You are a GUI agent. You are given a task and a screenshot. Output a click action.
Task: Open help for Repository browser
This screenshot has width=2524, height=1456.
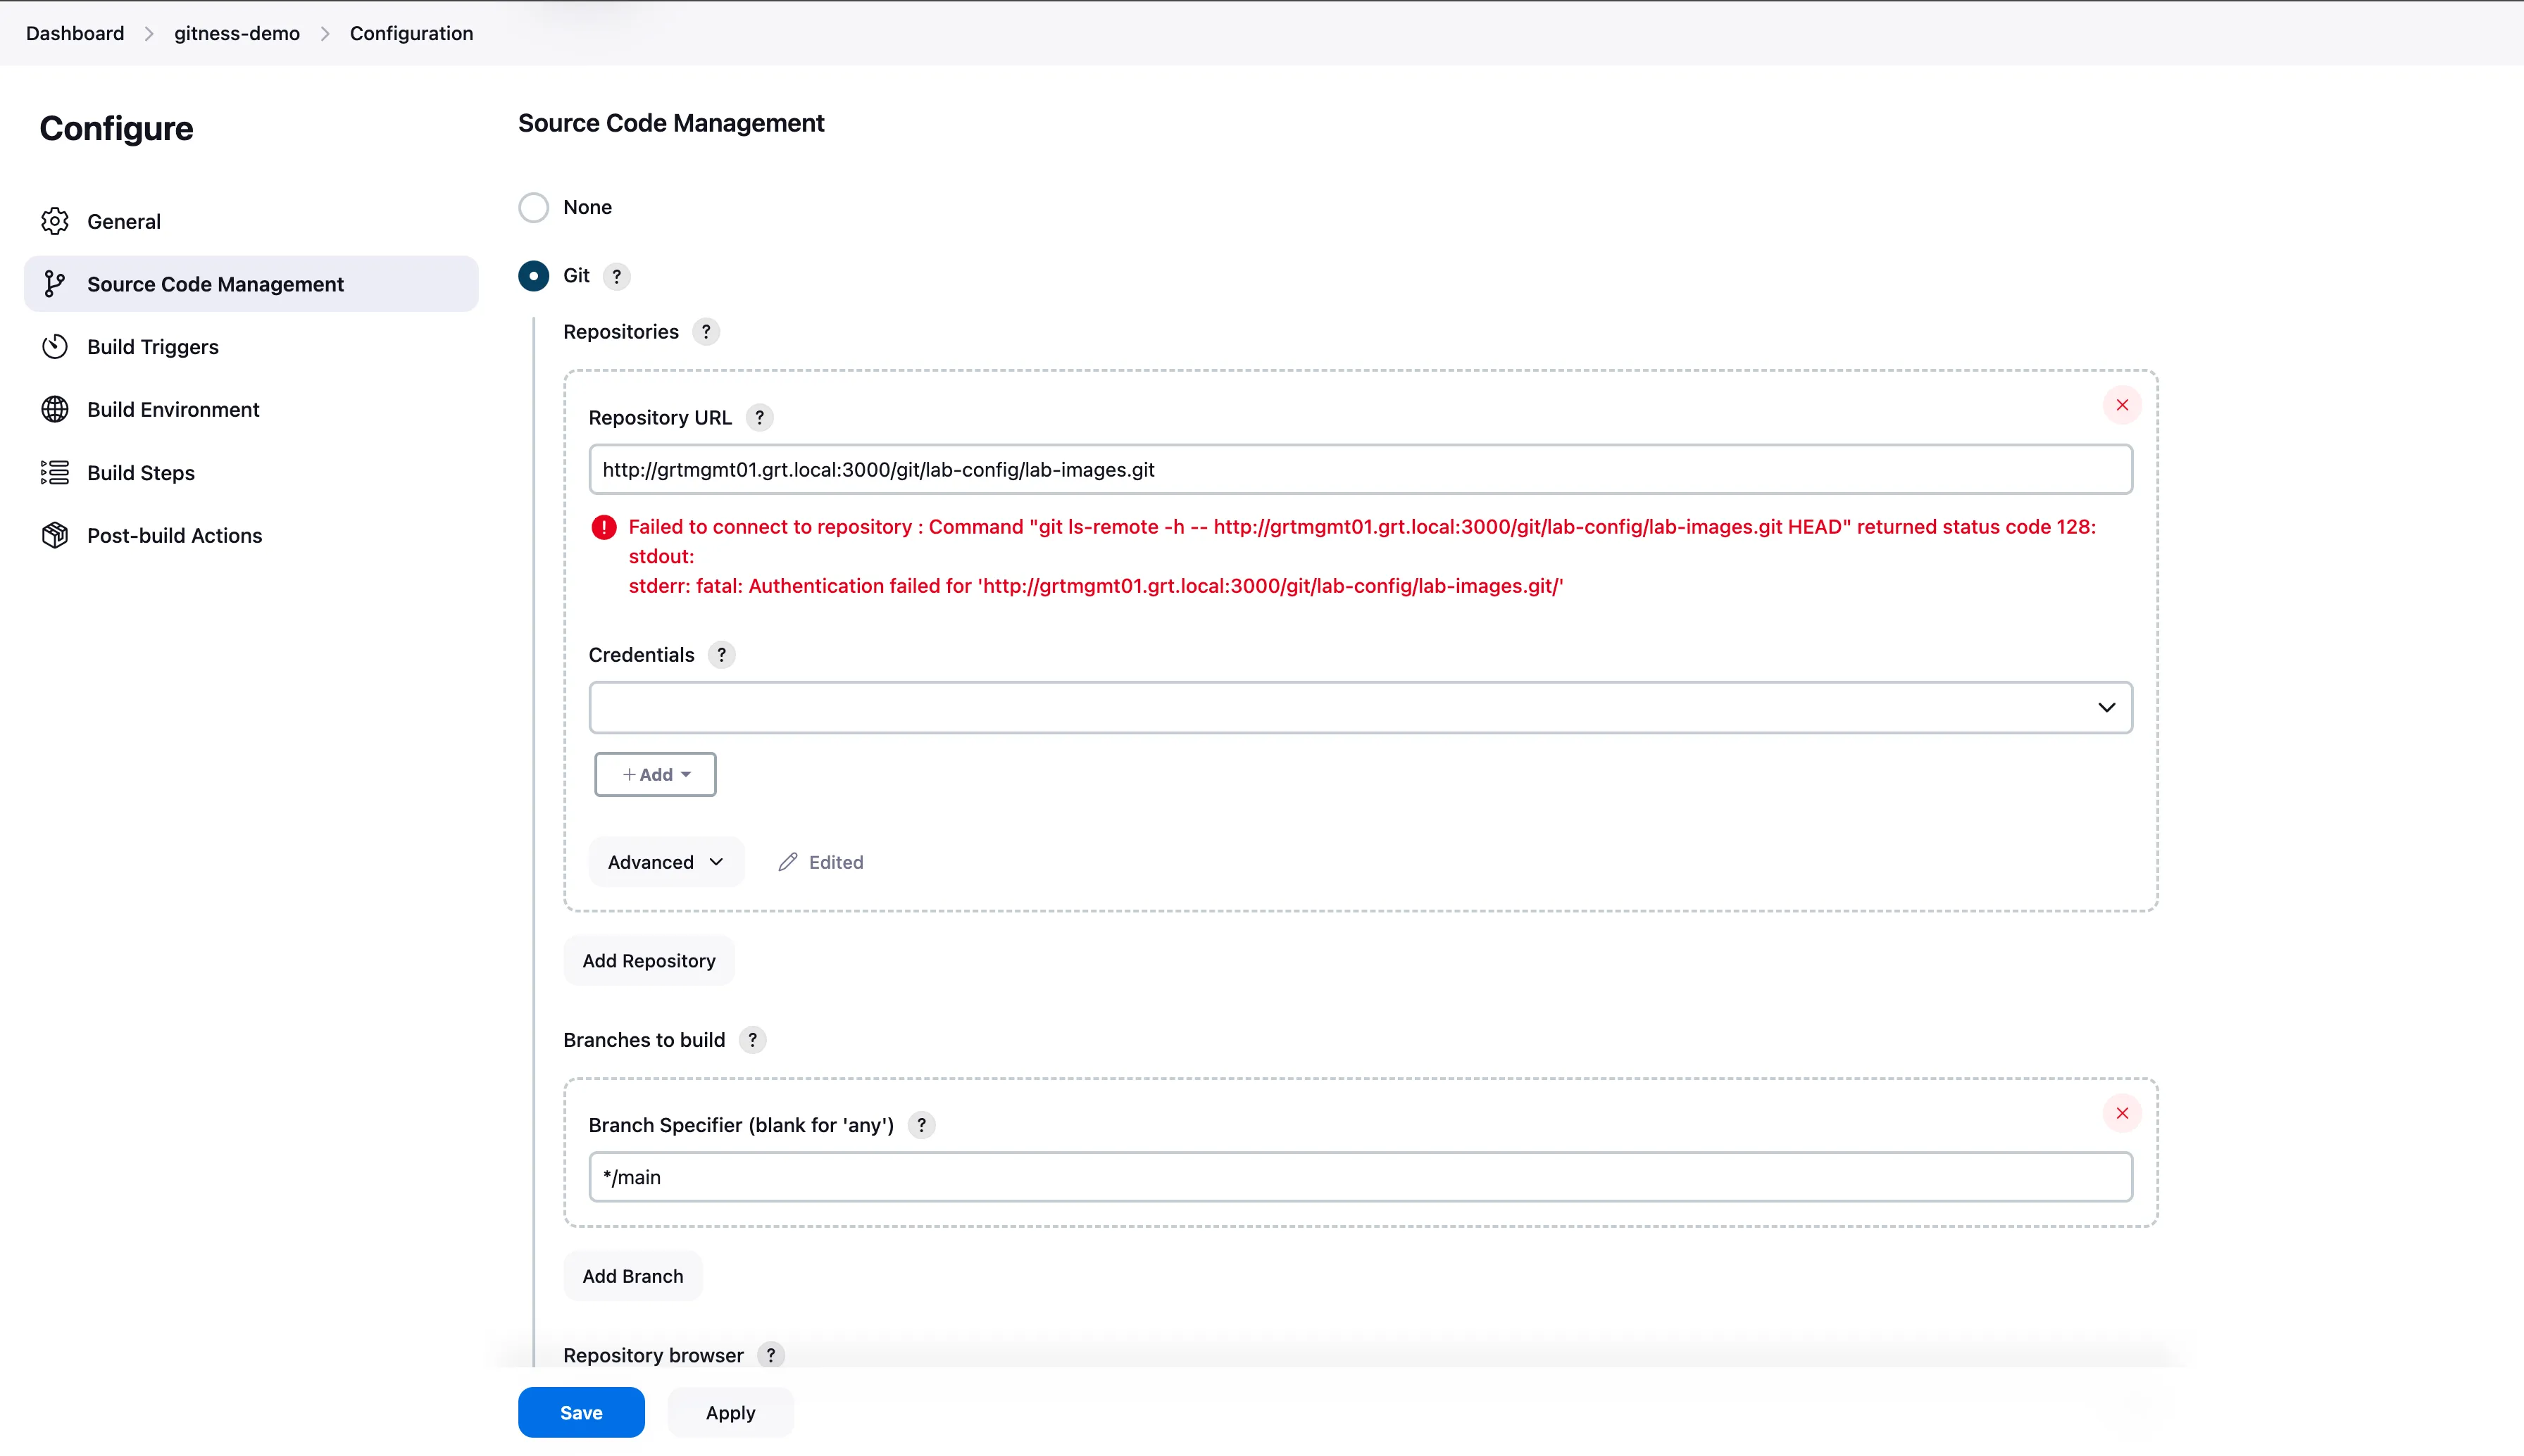click(x=771, y=1355)
